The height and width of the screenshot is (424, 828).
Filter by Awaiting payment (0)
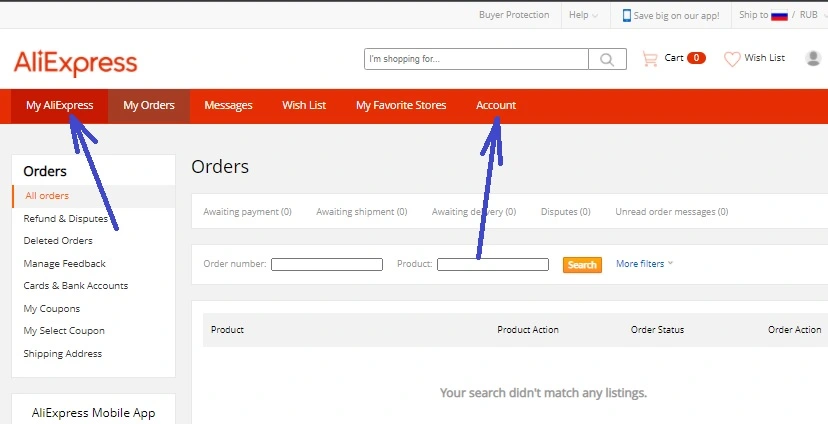pos(247,212)
